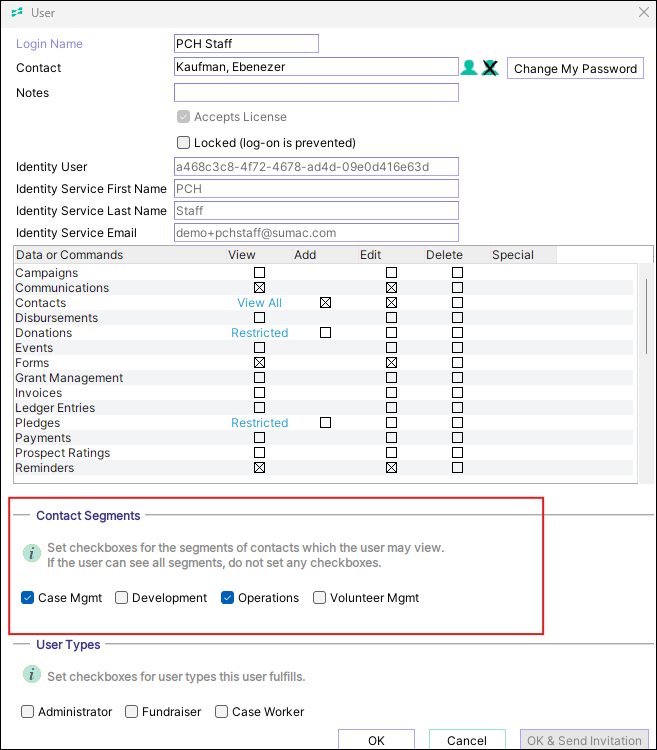Image resolution: width=657 pixels, height=750 pixels.
Task: Check the Development segment checkbox
Action: click(121, 597)
